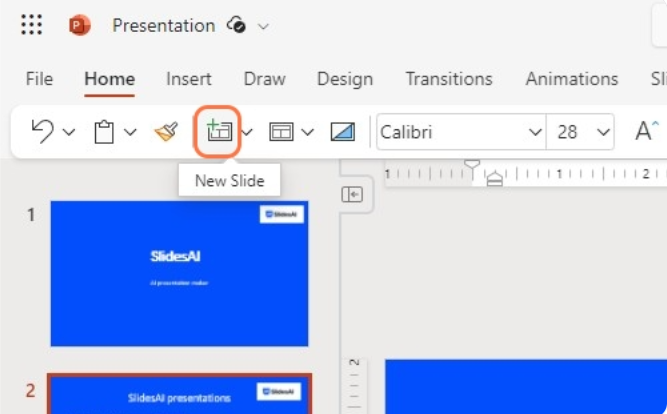Click the Presentation file name
The width and height of the screenshot is (667, 414).
(x=163, y=26)
